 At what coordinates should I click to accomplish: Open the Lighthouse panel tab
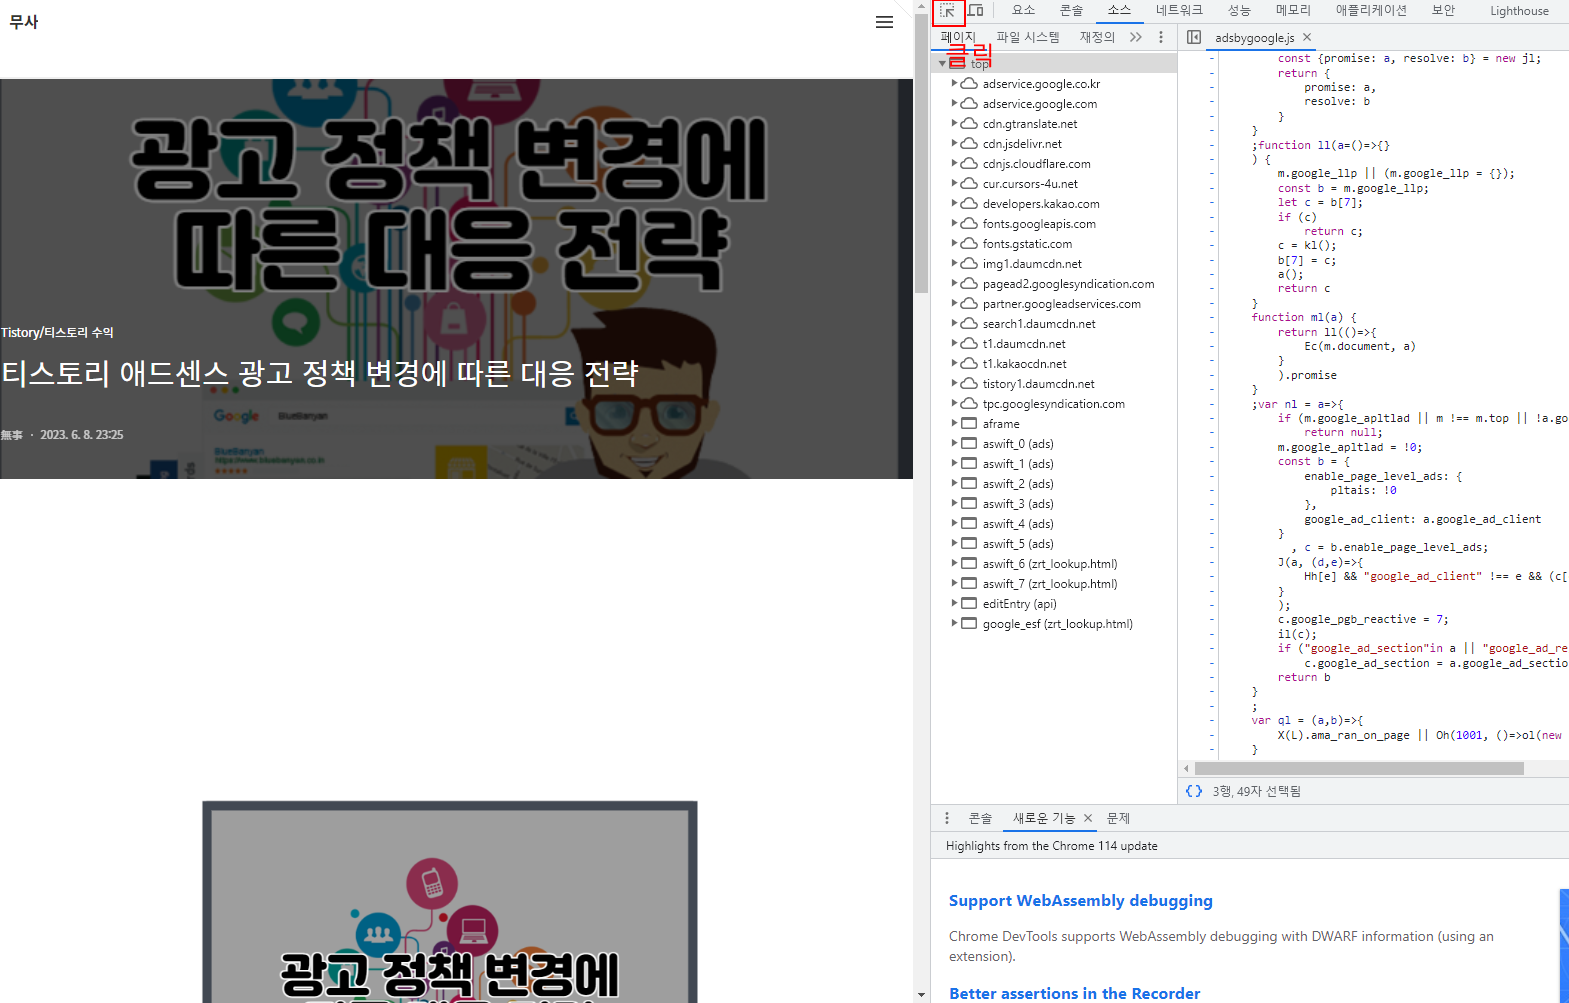click(x=1519, y=11)
